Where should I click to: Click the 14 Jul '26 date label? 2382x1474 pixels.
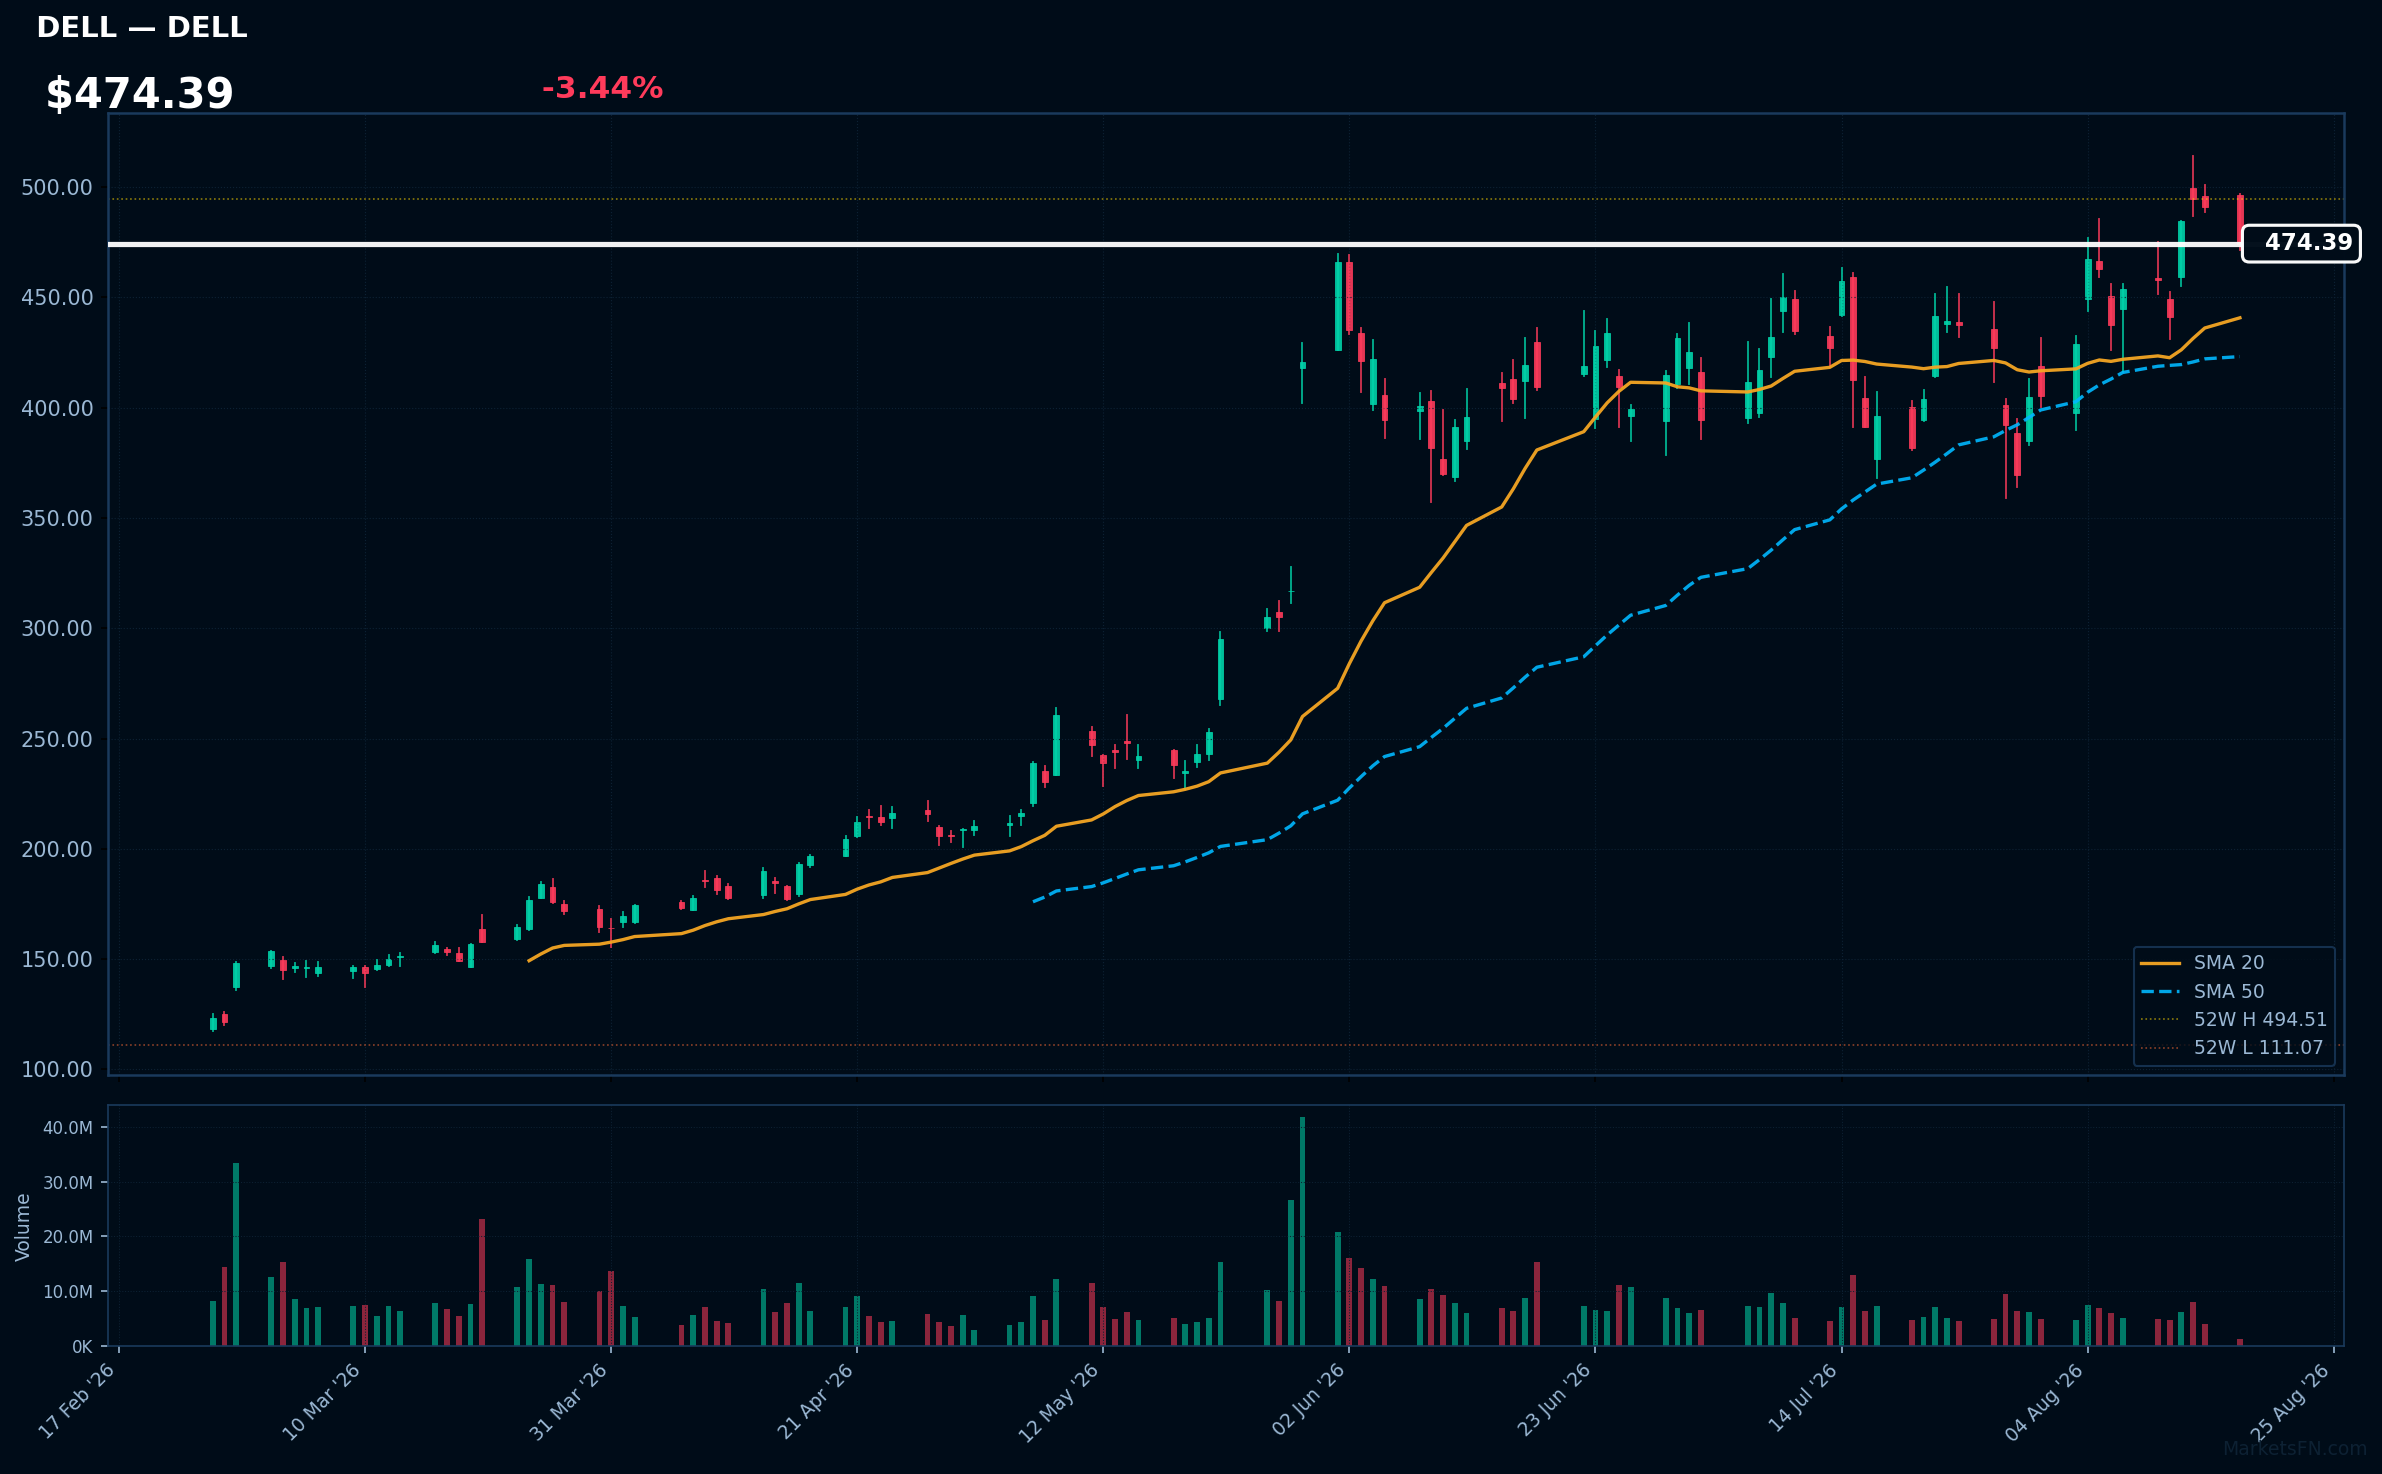tap(1803, 1398)
